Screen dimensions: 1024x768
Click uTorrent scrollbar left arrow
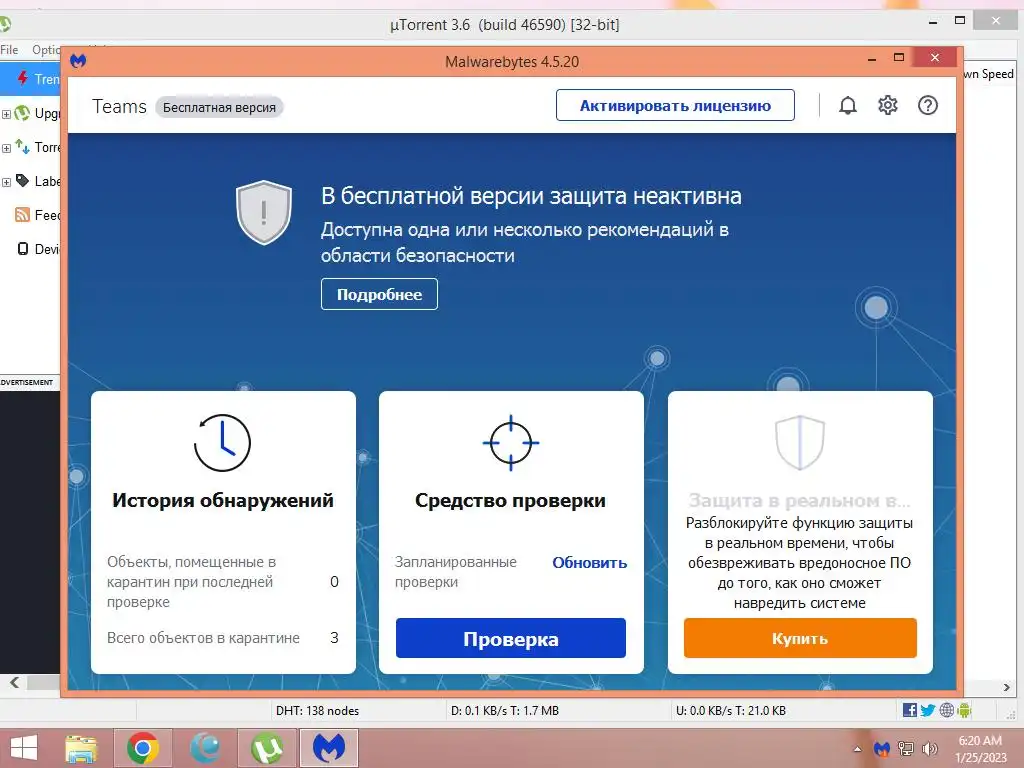(14, 682)
